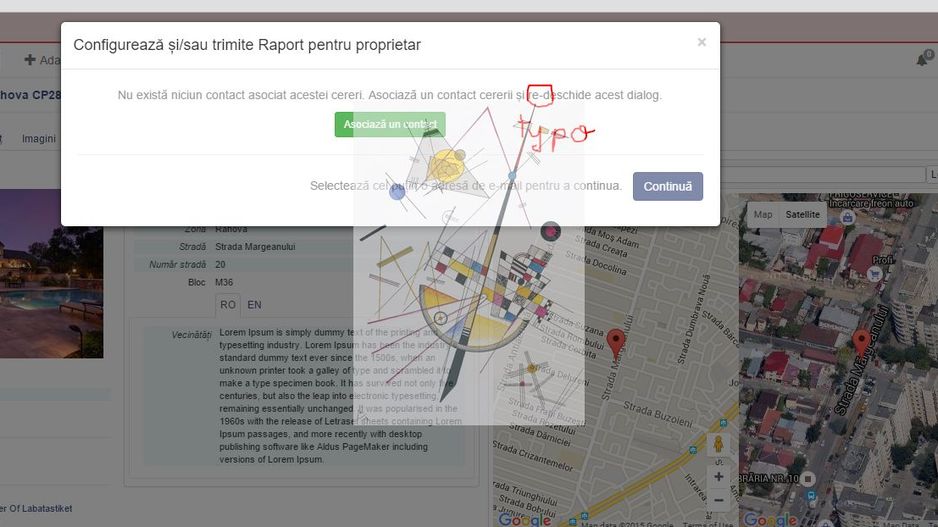Screen dimensions: 938x527
Task: Click the red location pin on left map
Action: coord(616,342)
